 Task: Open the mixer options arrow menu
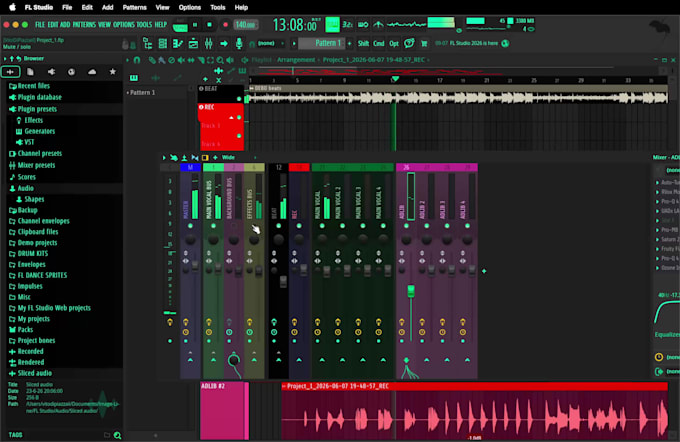click(x=164, y=157)
